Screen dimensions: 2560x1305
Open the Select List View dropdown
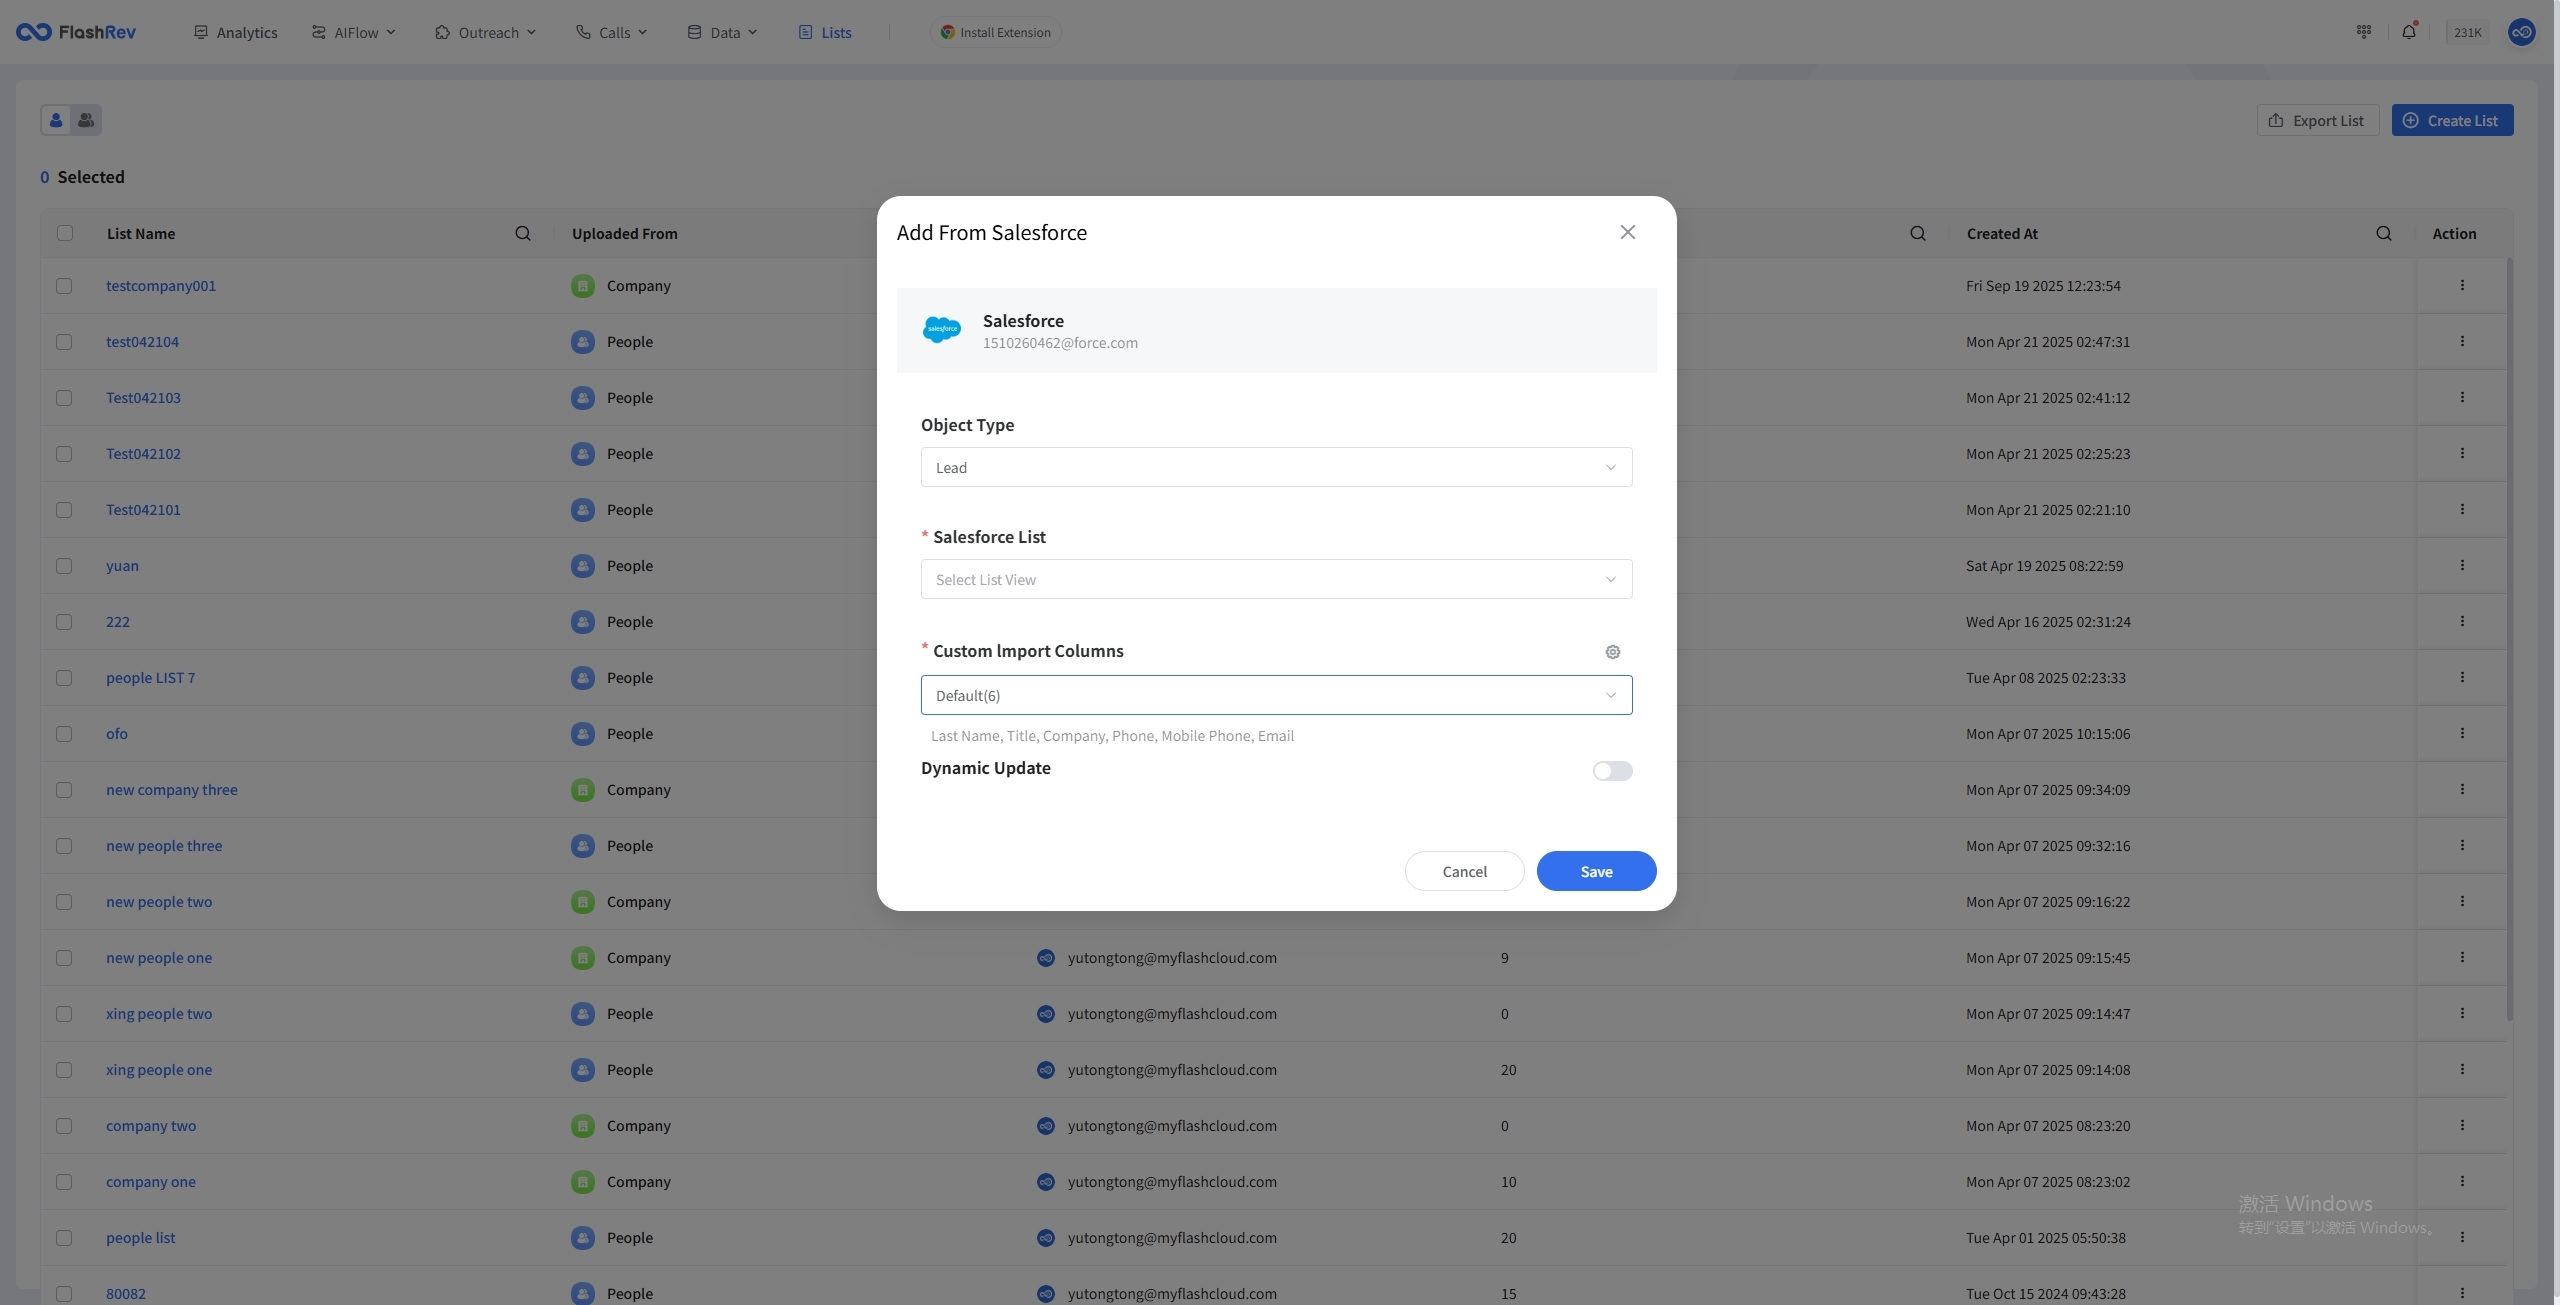coord(1275,579)
